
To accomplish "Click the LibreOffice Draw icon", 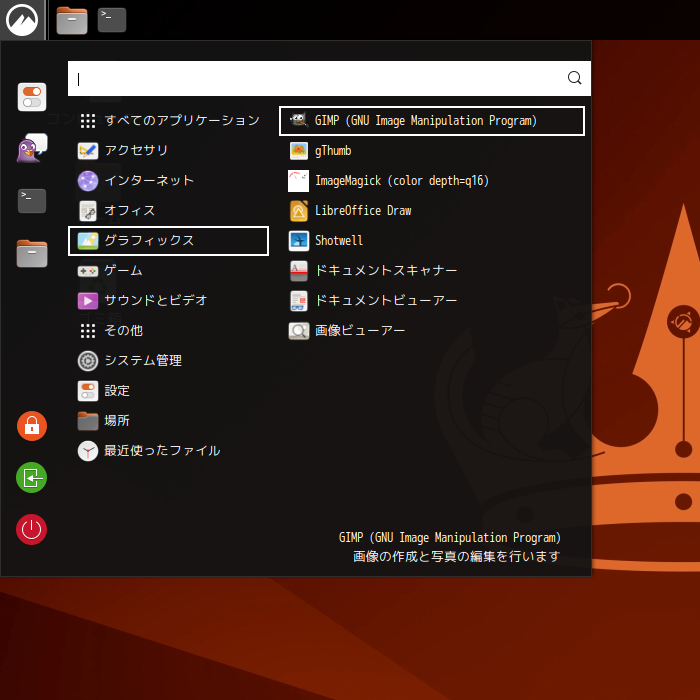I will (x=299, y=211).
